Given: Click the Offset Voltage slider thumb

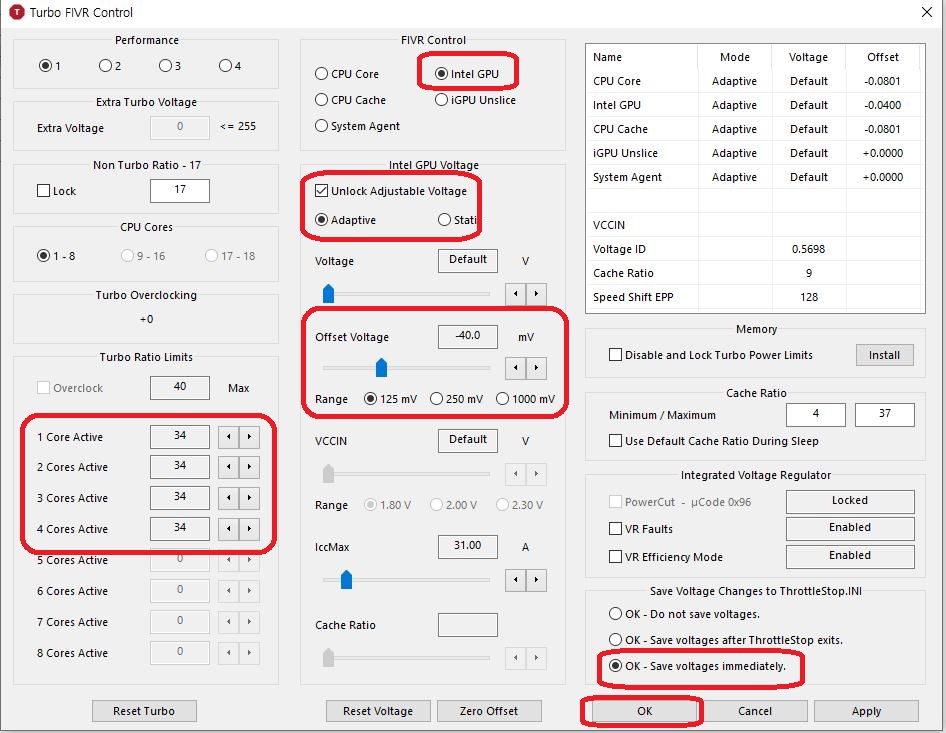Looking at the screenshot, I should (381, 367).
